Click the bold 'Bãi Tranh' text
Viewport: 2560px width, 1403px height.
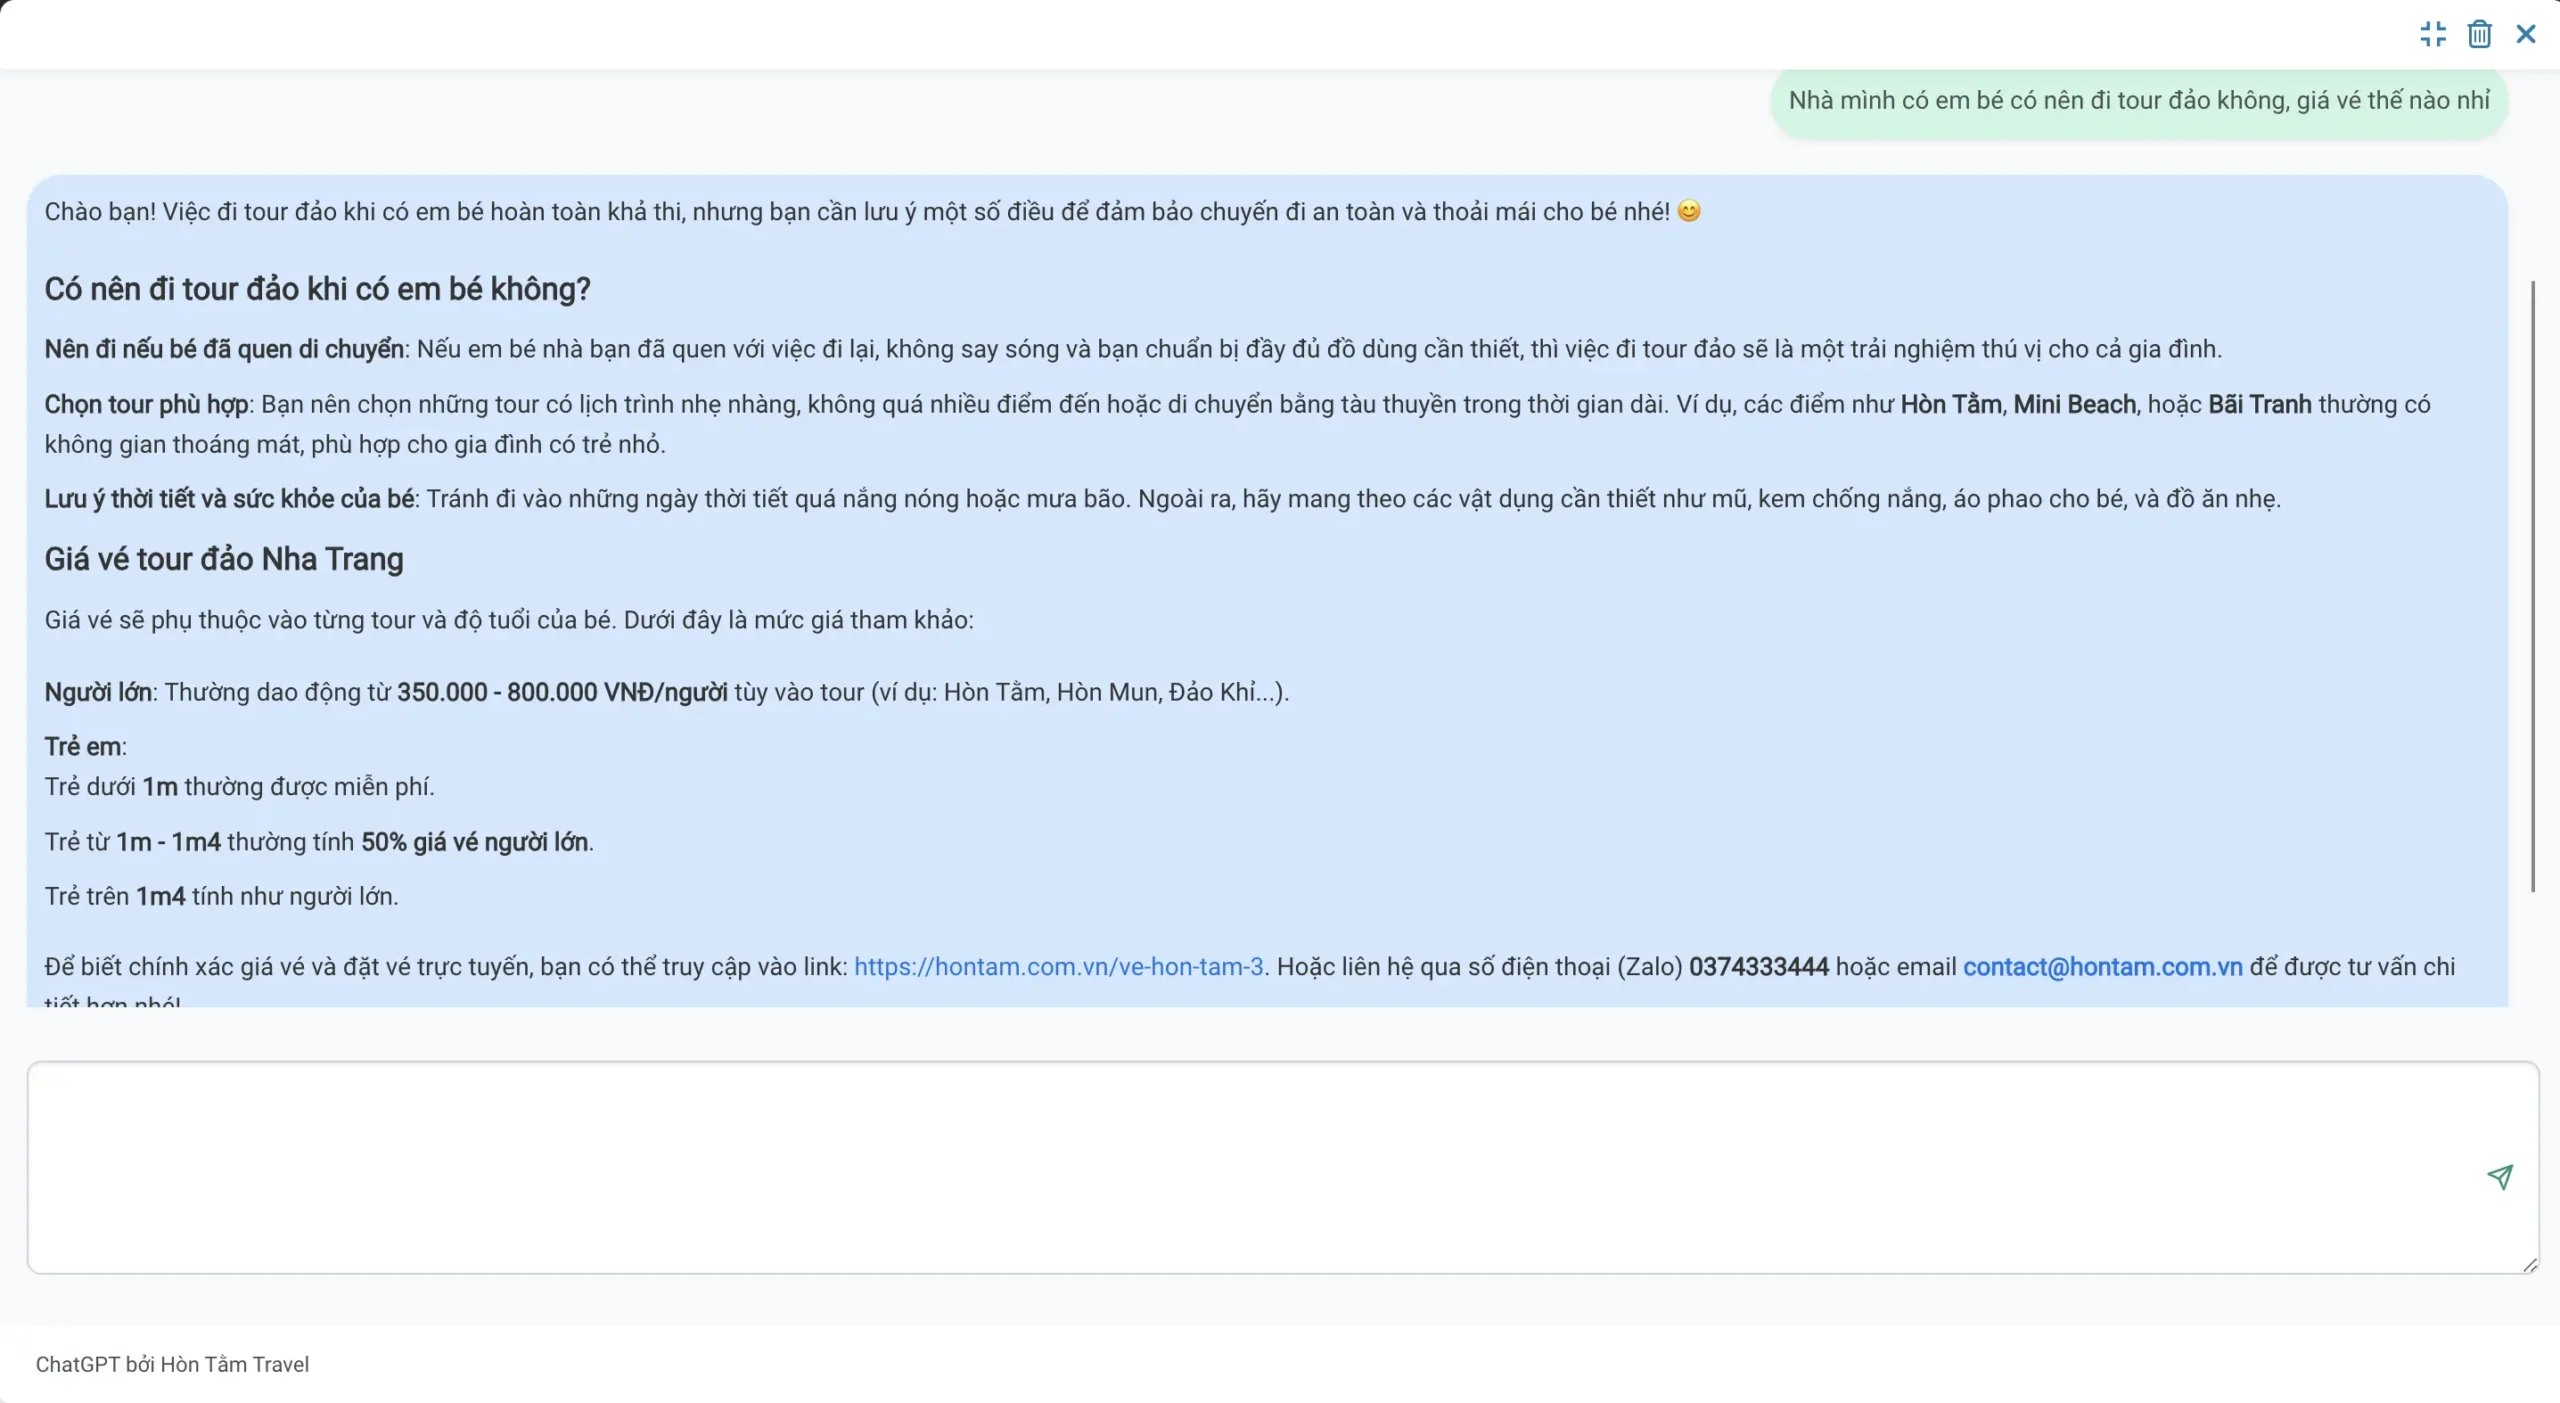(x=2259, y=404)
